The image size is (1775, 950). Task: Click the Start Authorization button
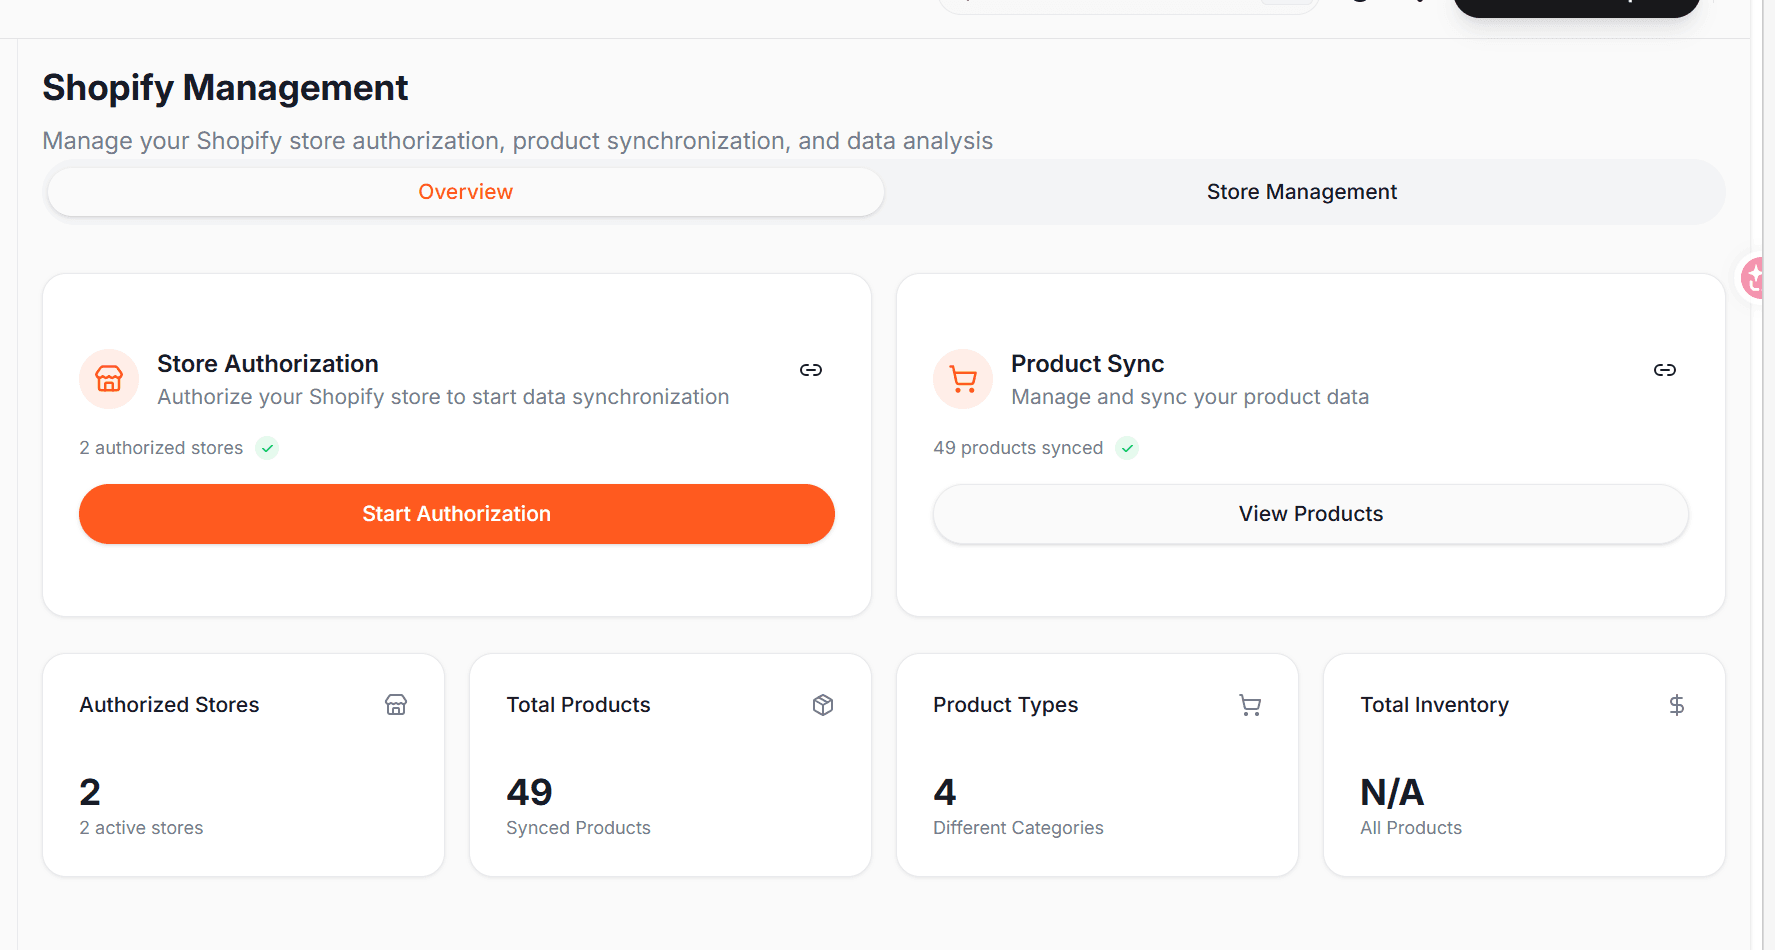[x=457, y=514]
